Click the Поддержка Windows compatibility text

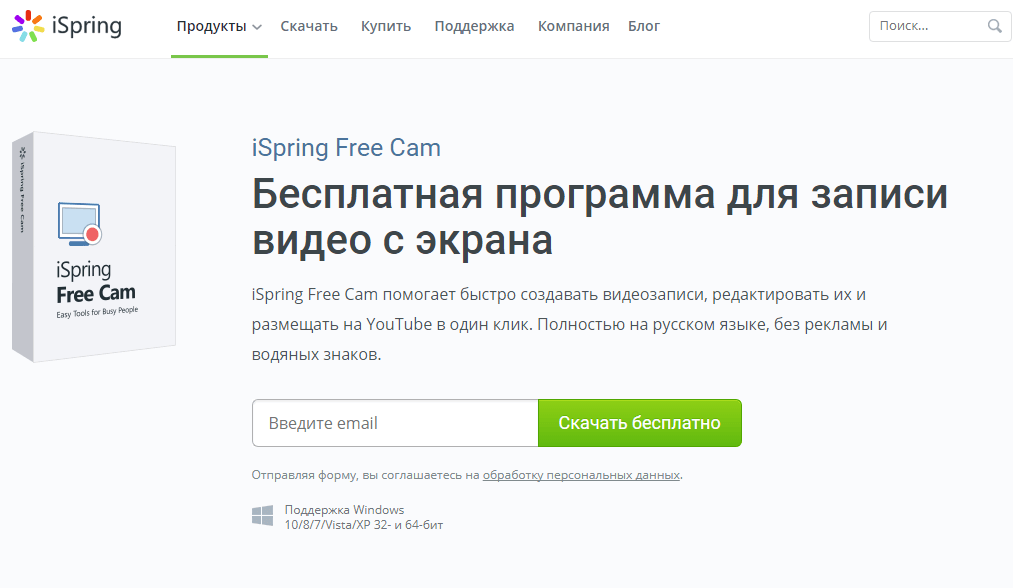(364, 517)
